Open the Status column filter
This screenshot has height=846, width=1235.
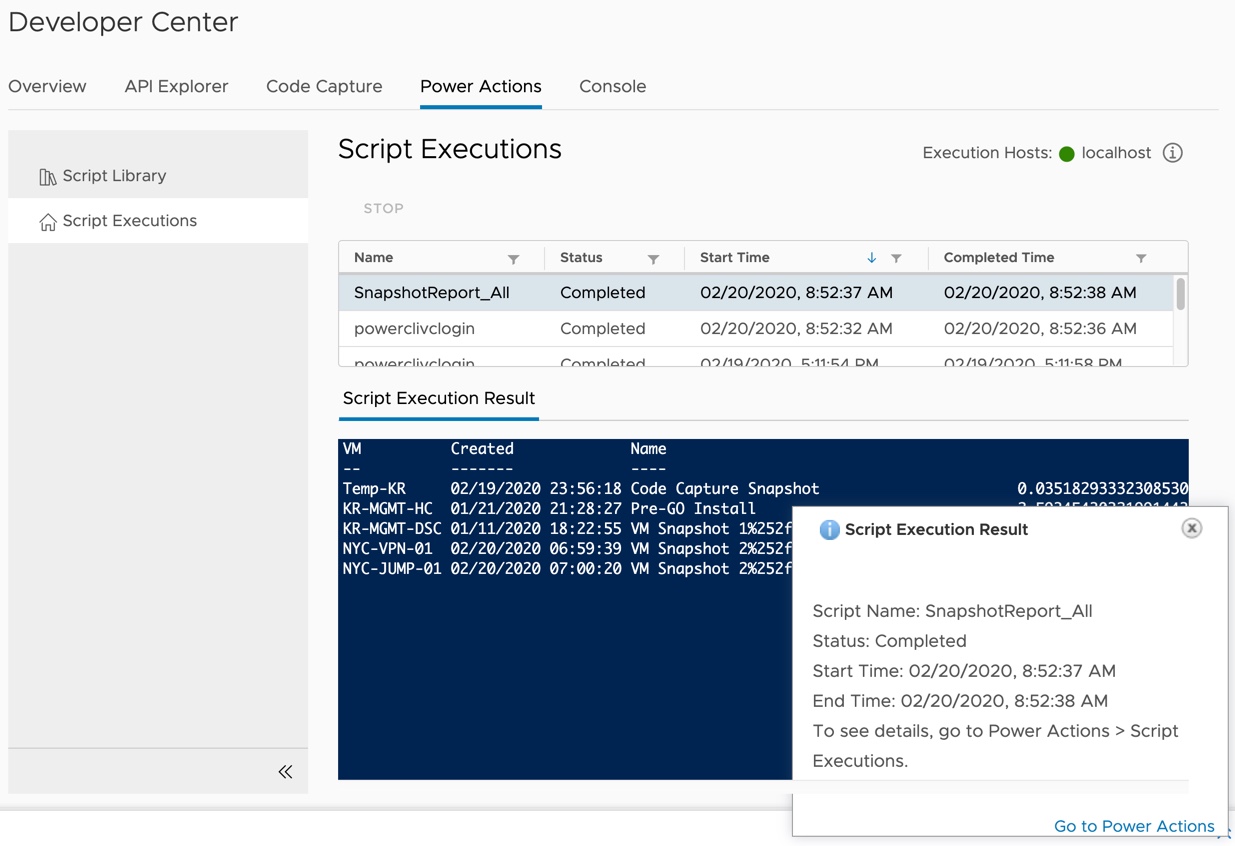click(653, 259)
